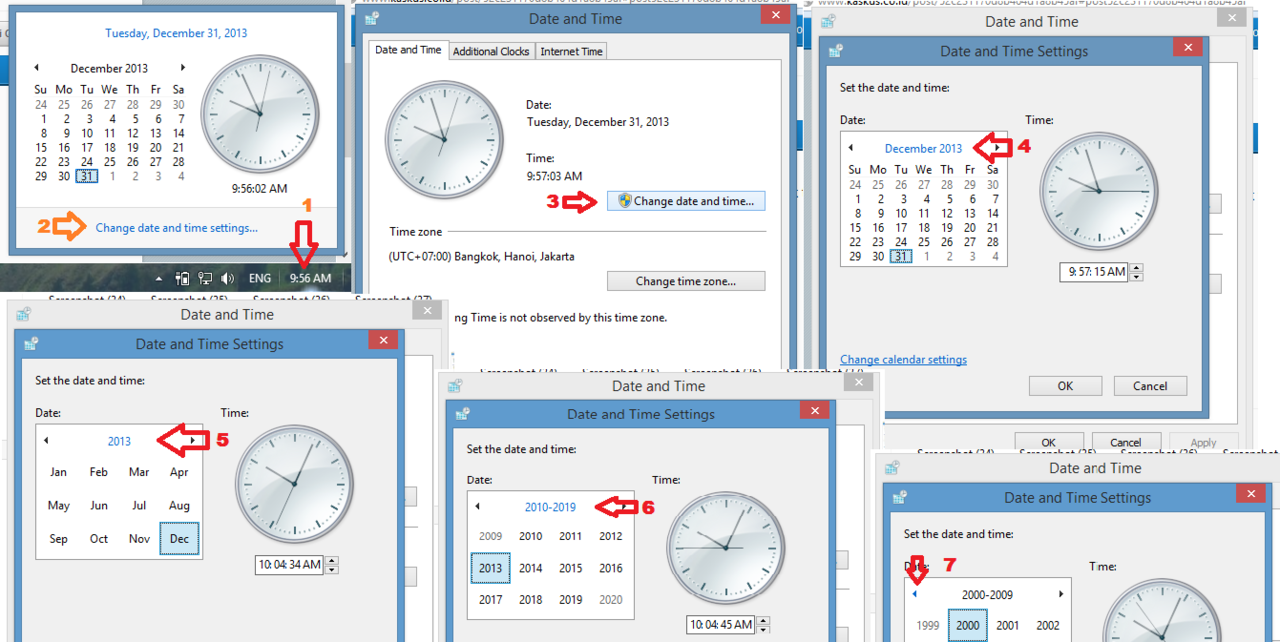The width and height of the screenshot is (1280, 642).
Task: Click 'December 2013' title in calendar flyout
Action: [109, 69]
